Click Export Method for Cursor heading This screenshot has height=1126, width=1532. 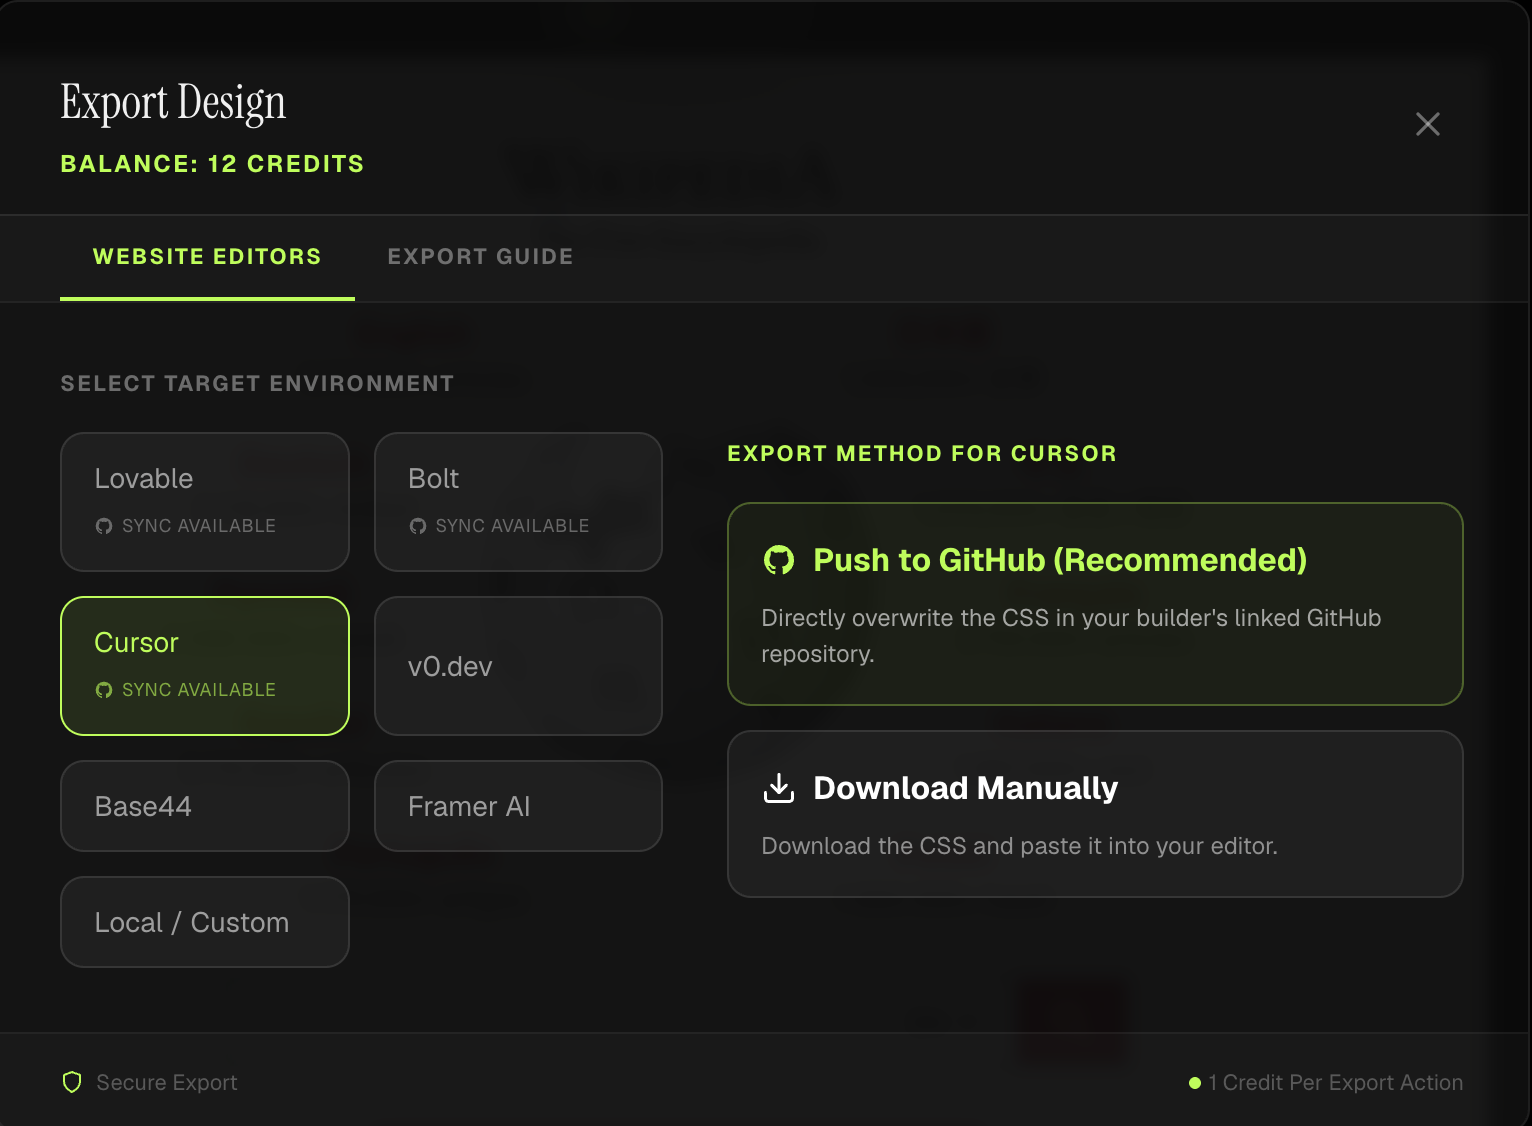point(922,454)
